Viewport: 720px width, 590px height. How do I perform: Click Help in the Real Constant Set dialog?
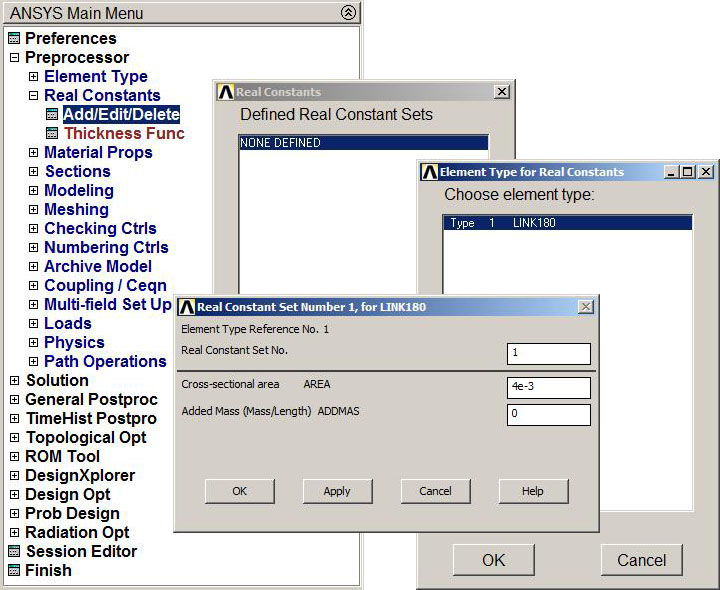pyautogui.click(x=533, y=491)
